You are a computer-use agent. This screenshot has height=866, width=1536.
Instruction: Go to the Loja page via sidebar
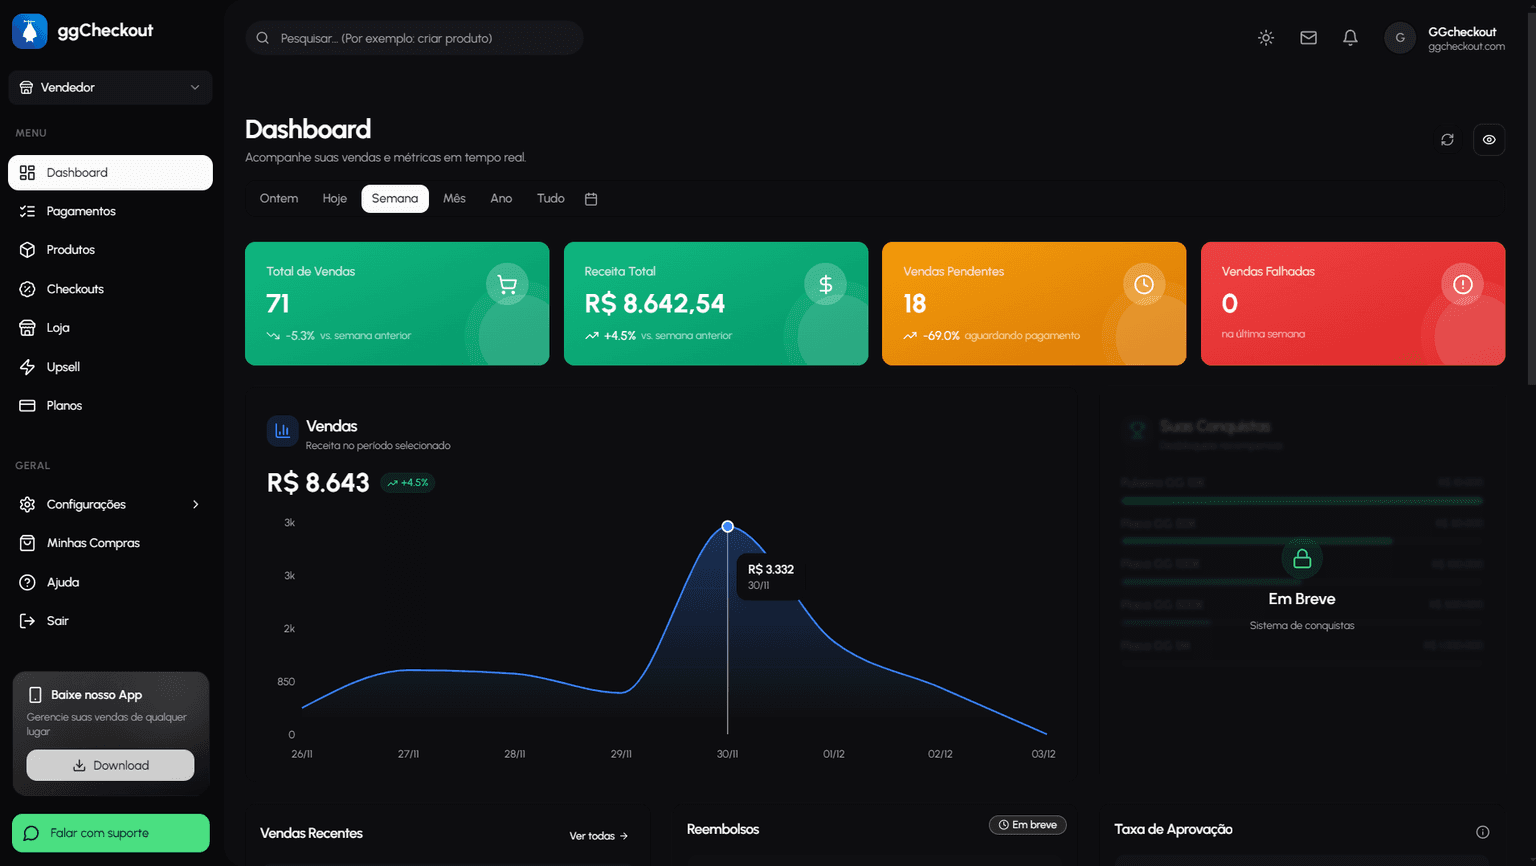58,327
